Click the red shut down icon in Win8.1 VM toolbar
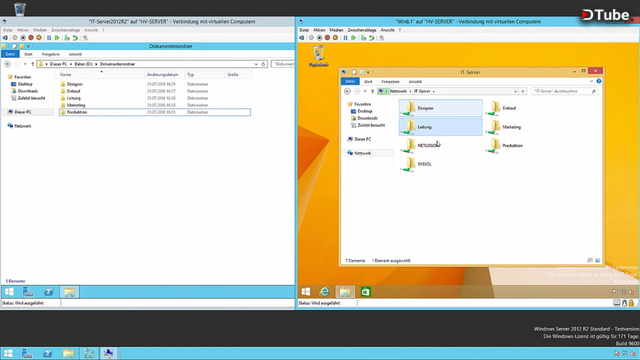This screenshot has height=360, width=640. (327, 38)
